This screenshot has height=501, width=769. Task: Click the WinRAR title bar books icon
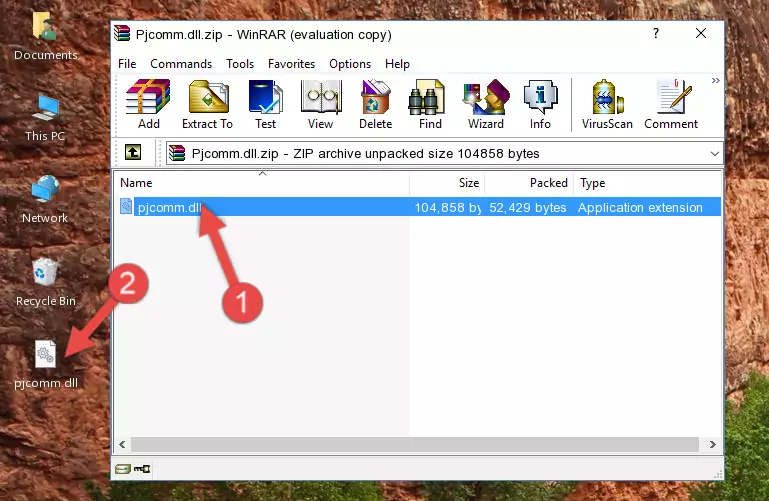[x=122, y=33]
